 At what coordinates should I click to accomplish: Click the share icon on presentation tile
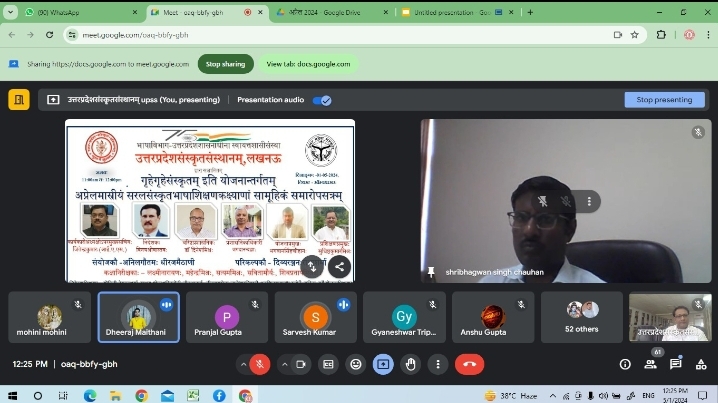click(339, 266)
